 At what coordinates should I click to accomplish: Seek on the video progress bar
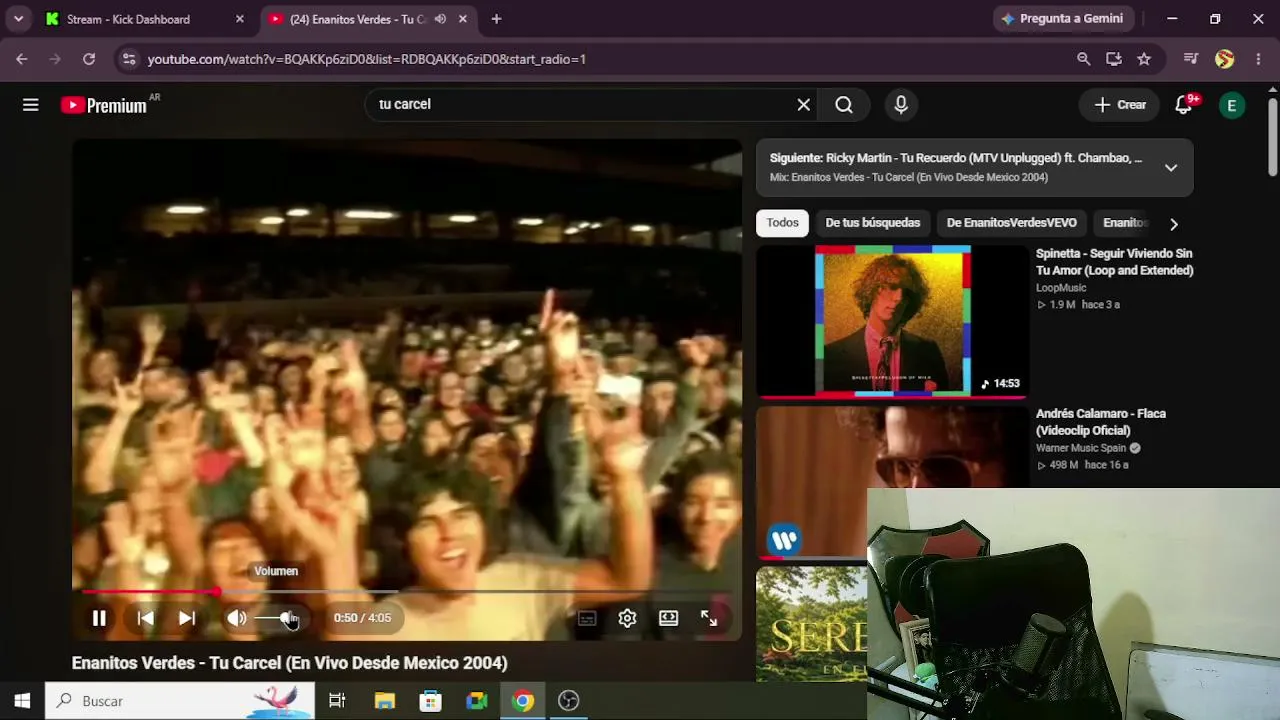point(407,592)
